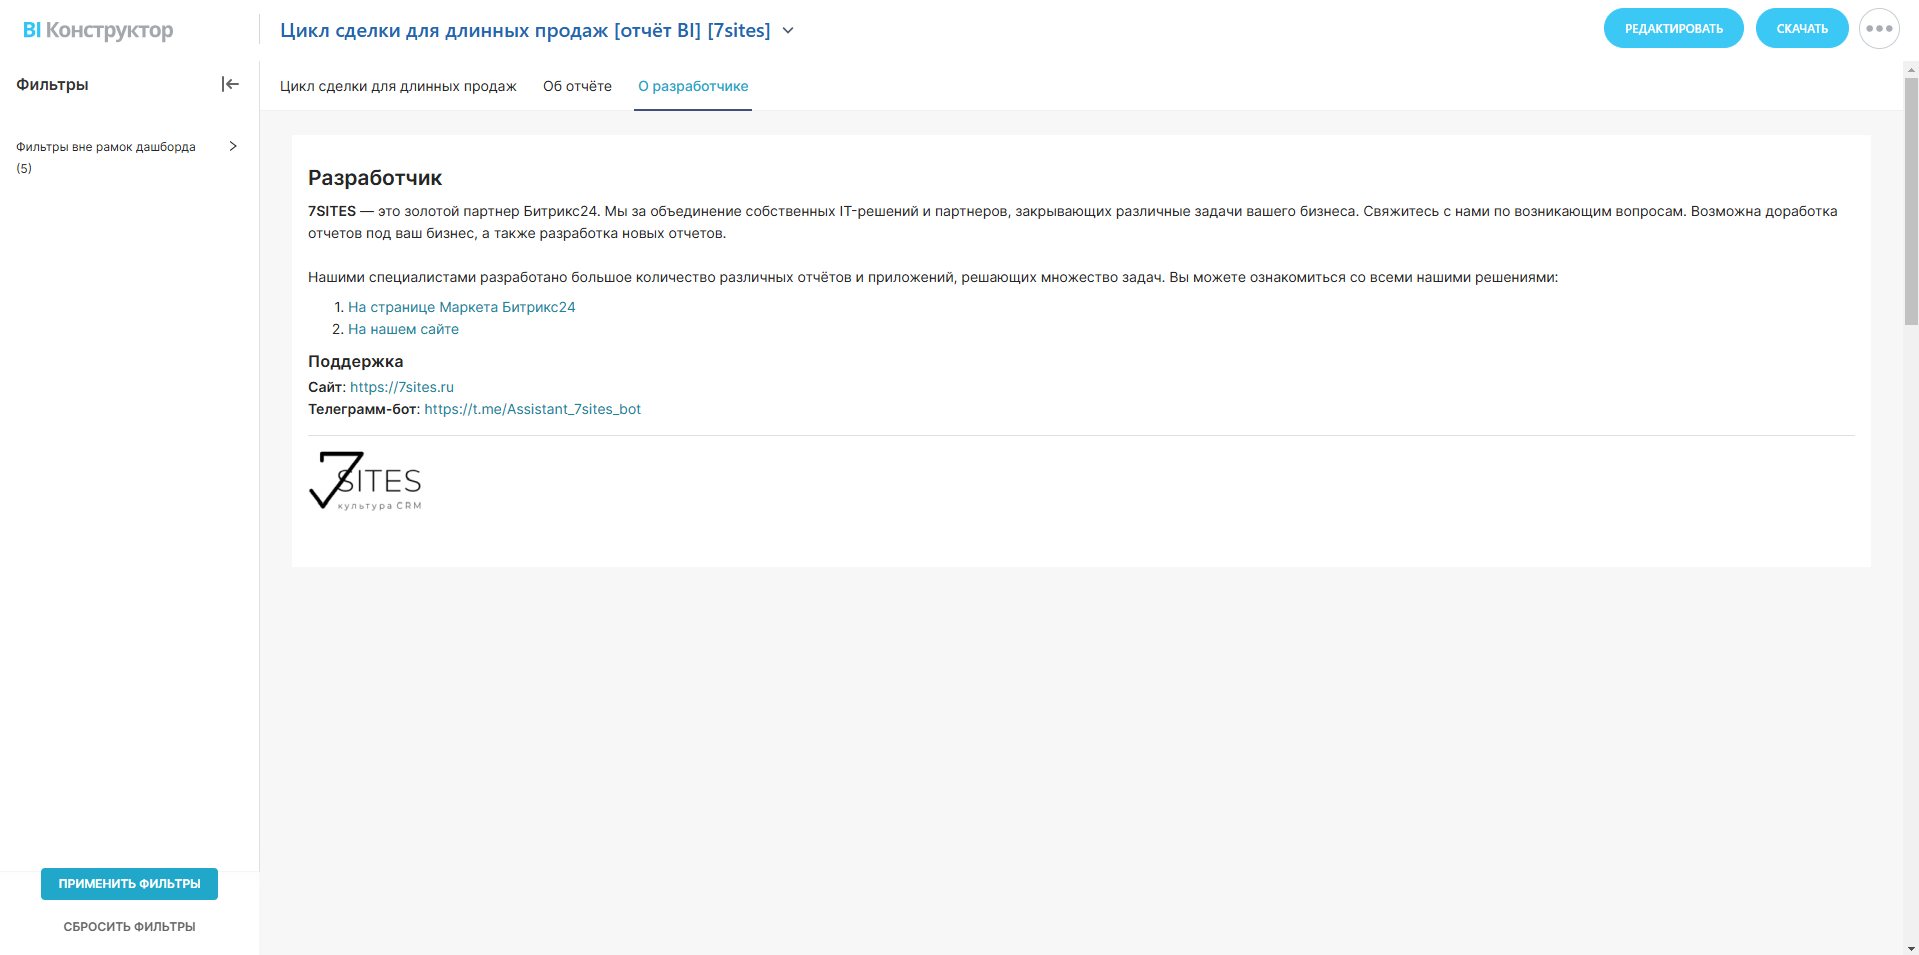Collapse the Фильтры sidebar panel
Viewport: 1919px width, 955px height.
coord(230,84)
